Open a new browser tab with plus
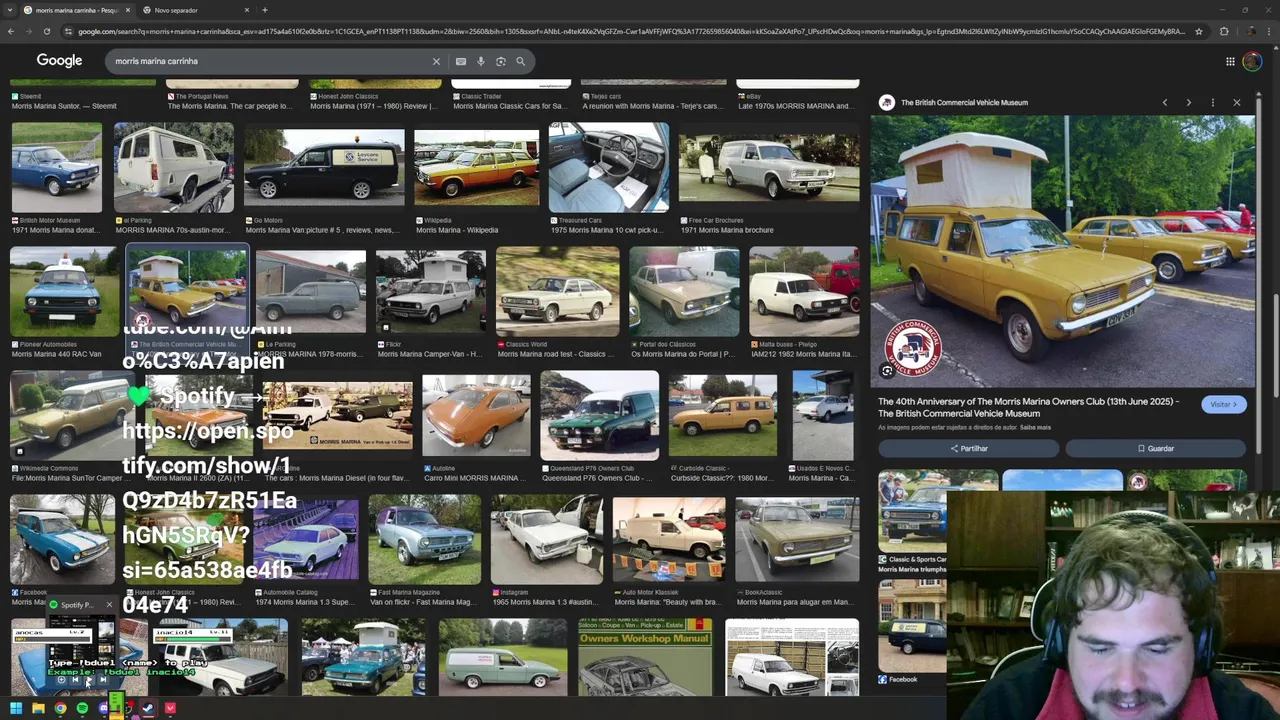This screenshot has height=720, width=1280. (x=264, y=10)
